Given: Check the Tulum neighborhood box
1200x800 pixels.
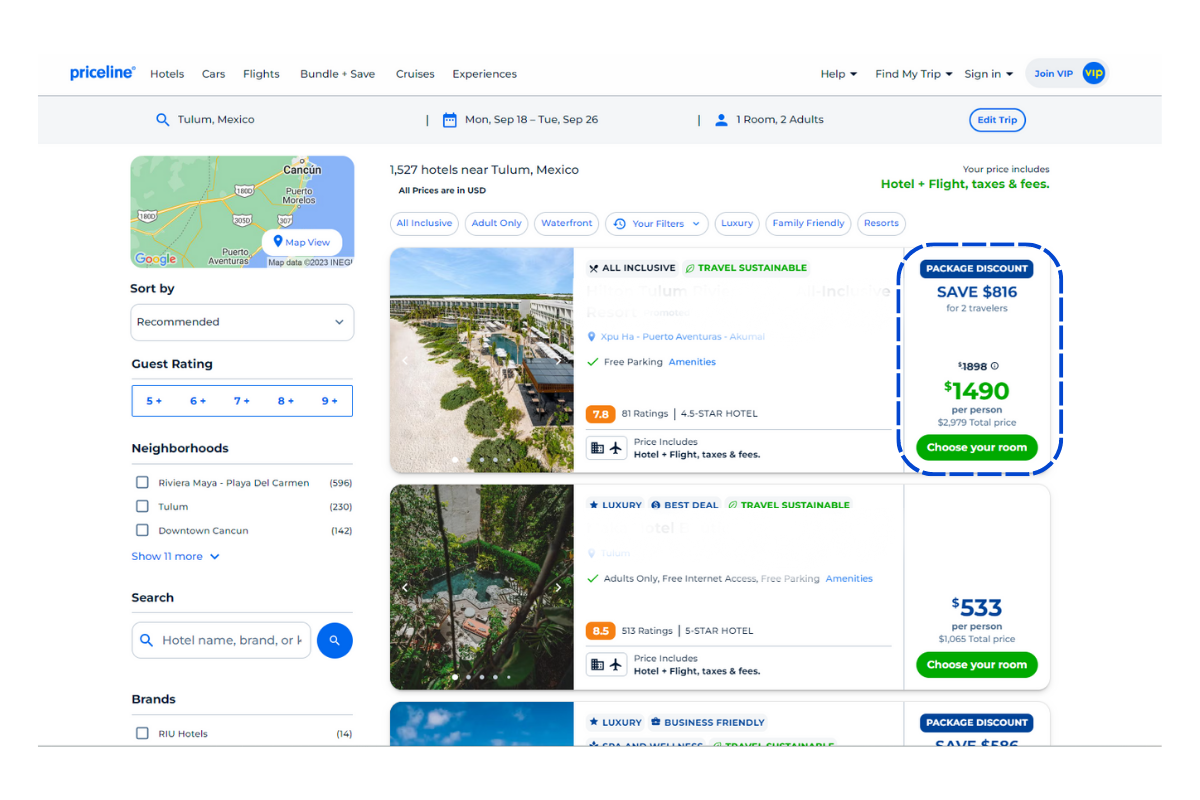Looking at the screenshot, I should coord(142,506).
